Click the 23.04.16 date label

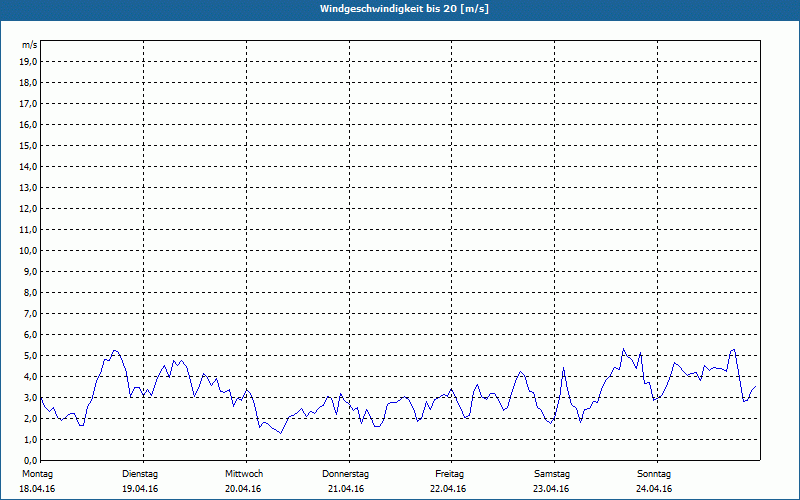pyautogui.click(x=551, y=489)
